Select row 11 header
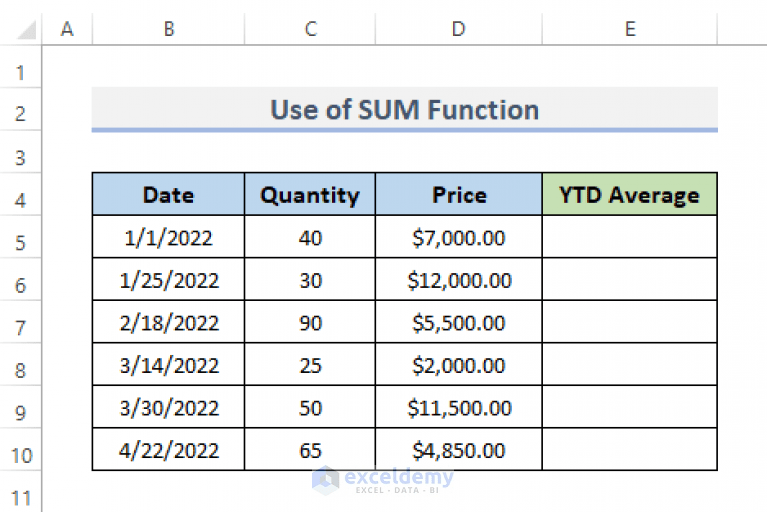767x512 pixels. 21,492
